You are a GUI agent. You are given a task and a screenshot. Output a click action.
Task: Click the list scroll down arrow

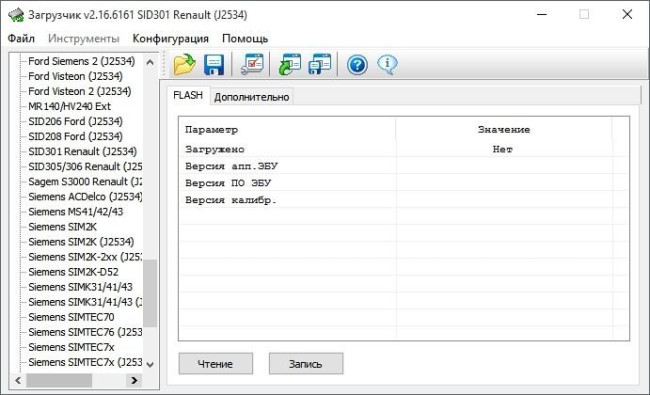point(150,364)
